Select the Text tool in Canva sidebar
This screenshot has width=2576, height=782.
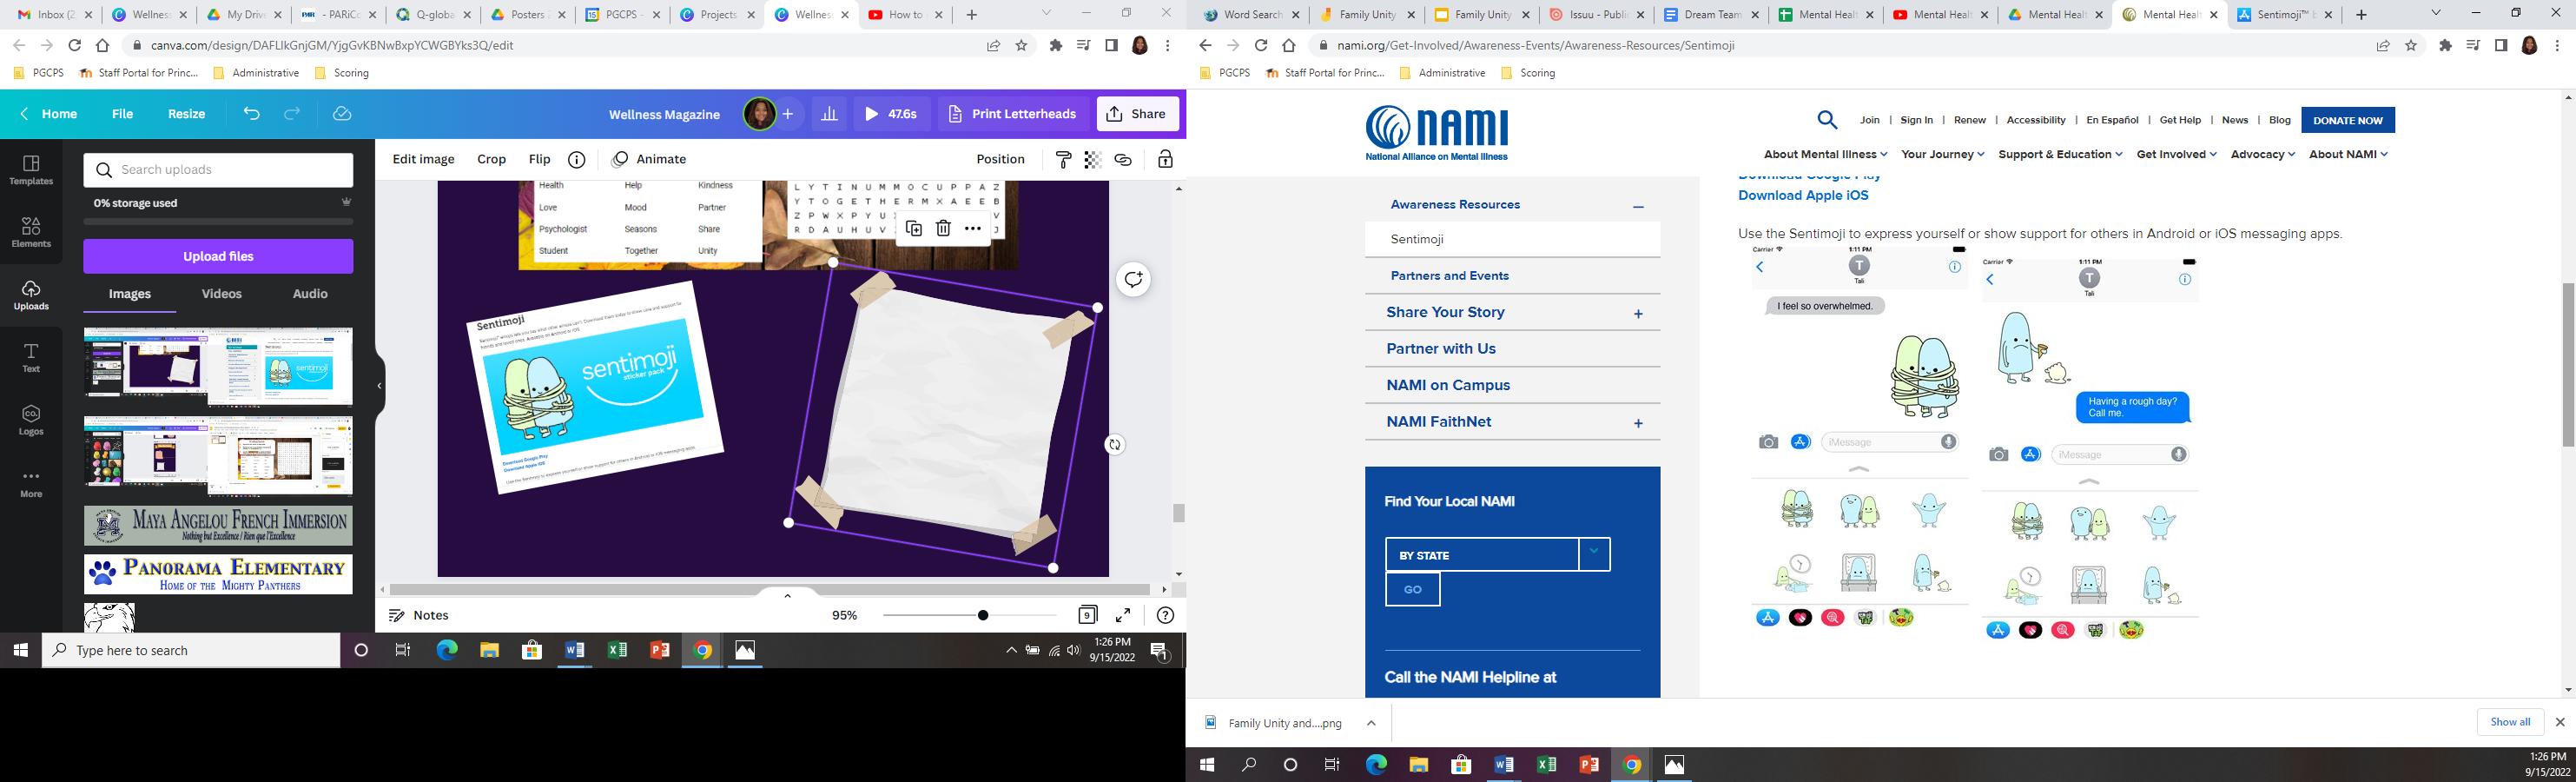tap(31, 358)
